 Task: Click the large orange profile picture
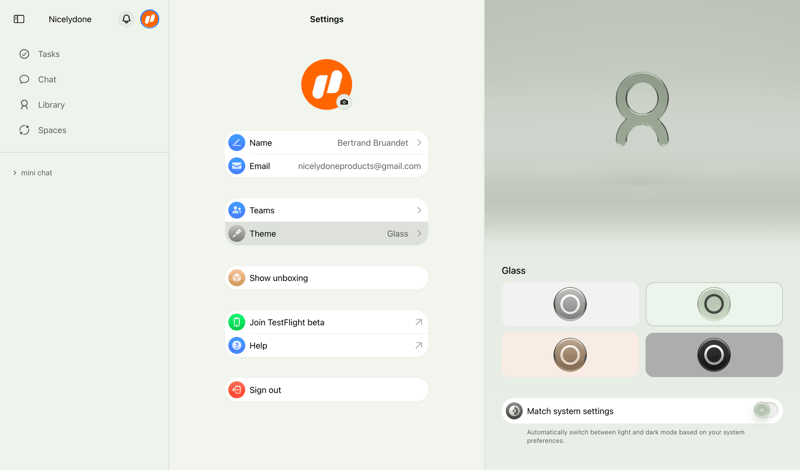(x=327, y=84)
